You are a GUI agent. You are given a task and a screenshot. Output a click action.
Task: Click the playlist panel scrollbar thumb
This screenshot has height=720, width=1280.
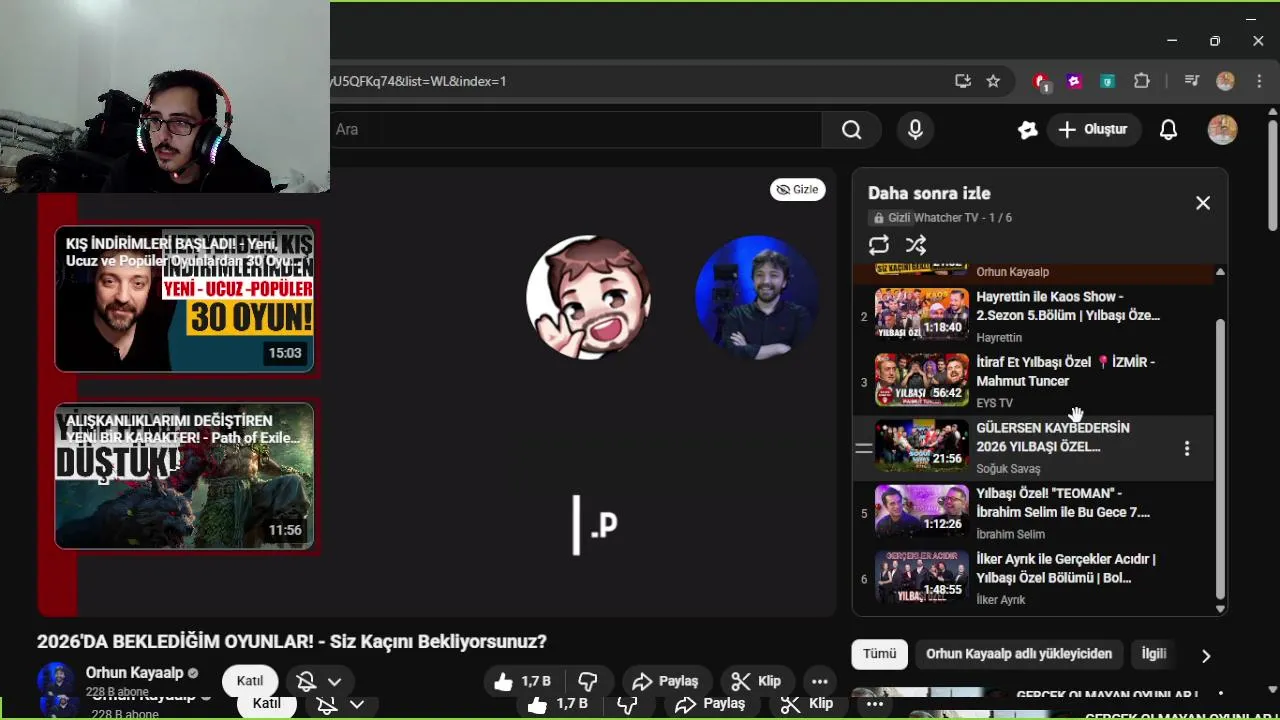point(1220,459)
